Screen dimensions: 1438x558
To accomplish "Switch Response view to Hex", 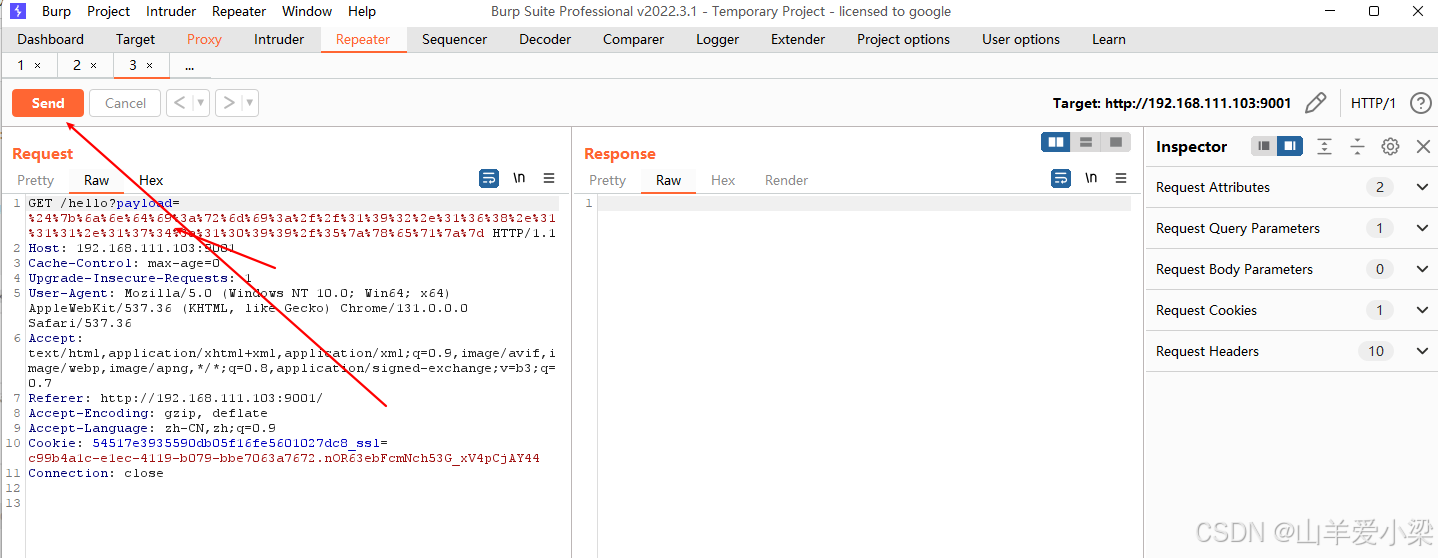I will [723, 180].
